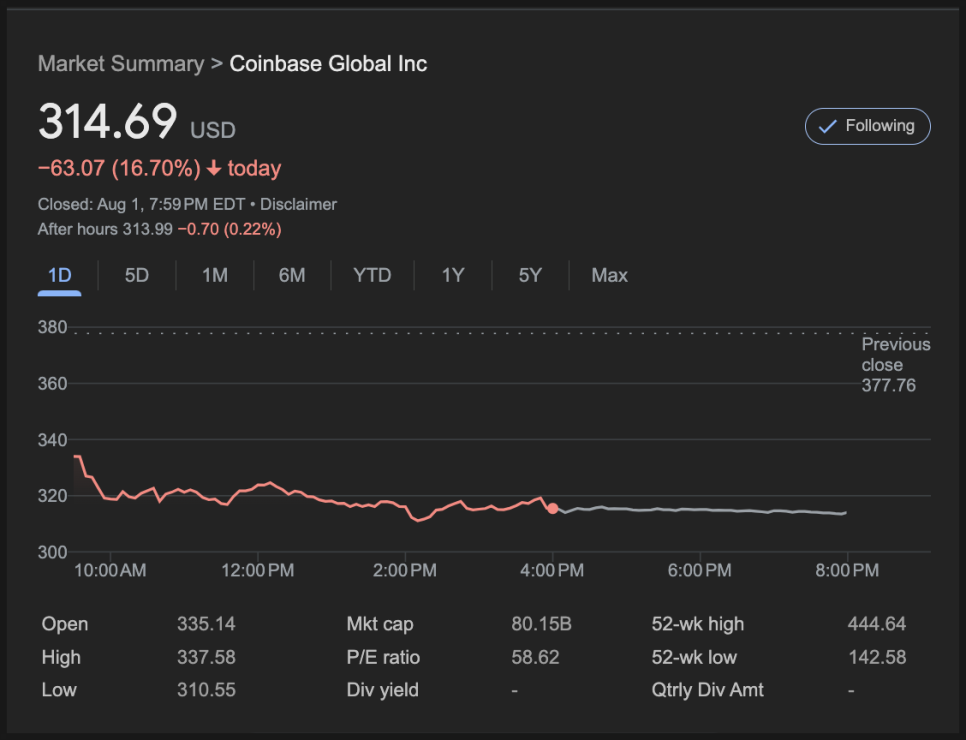
Task: View the 5Y chart range
Action: pyautogui.click(x=530, y=275)
